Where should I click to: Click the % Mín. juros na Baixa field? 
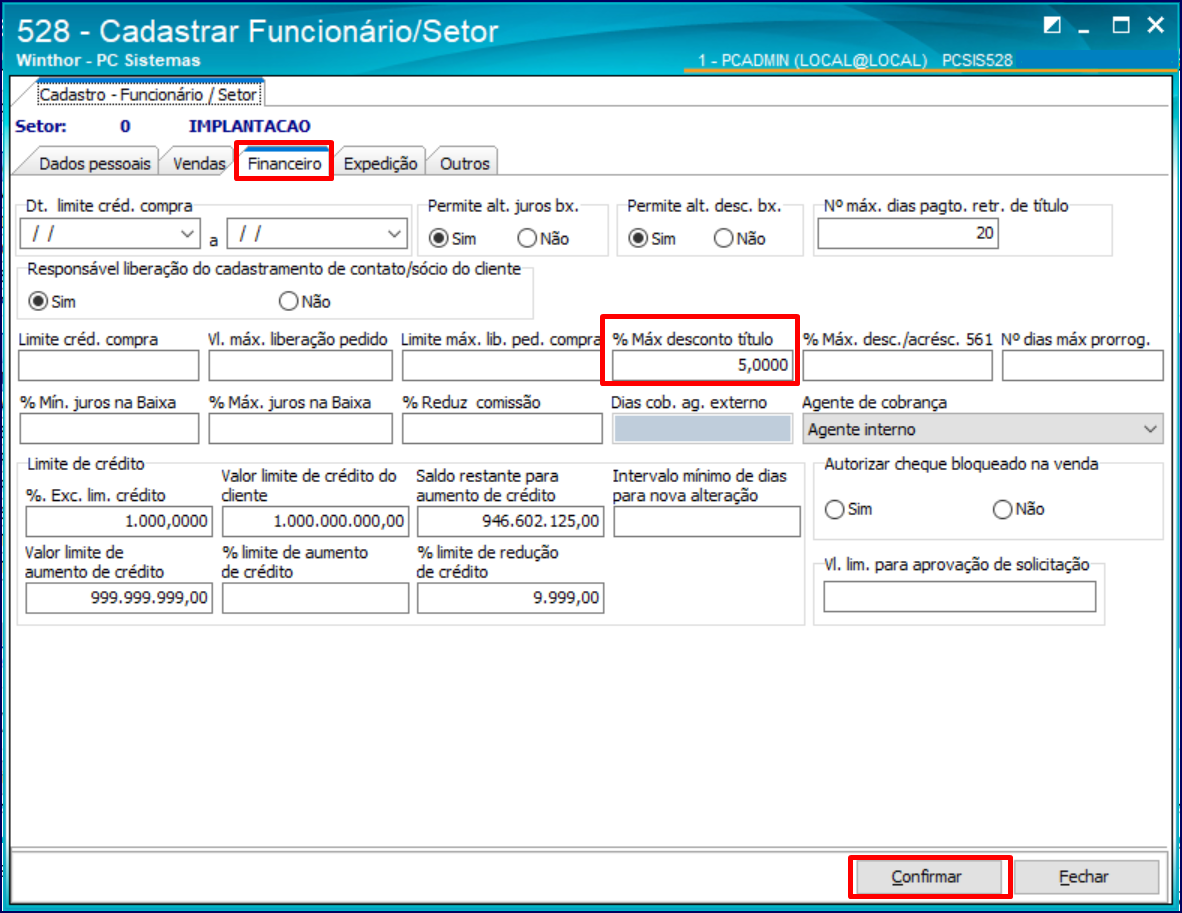tap(109, 429)
